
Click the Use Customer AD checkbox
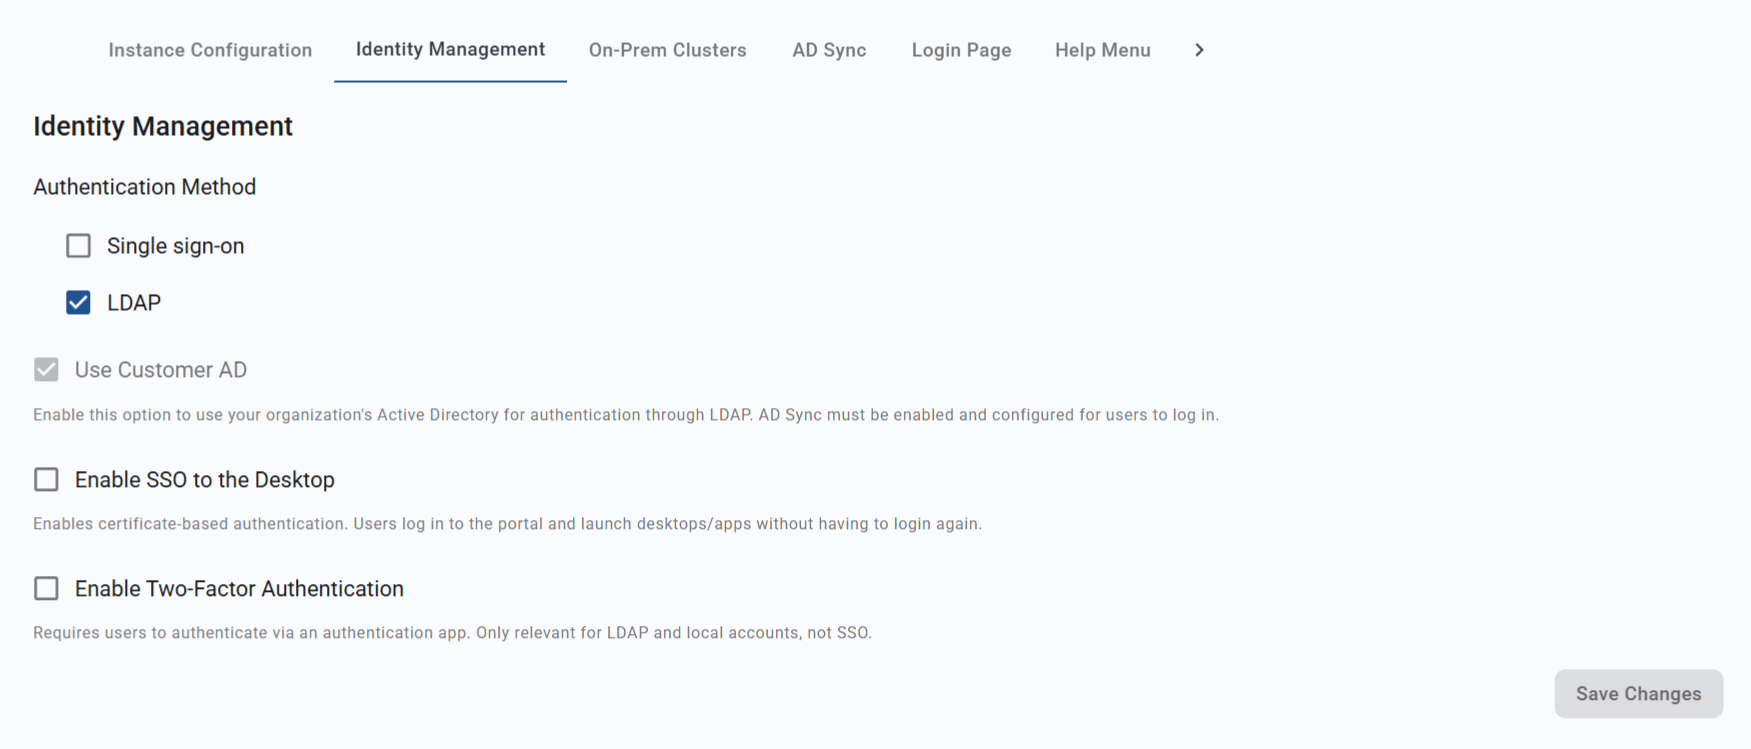[x=46, y=369]
